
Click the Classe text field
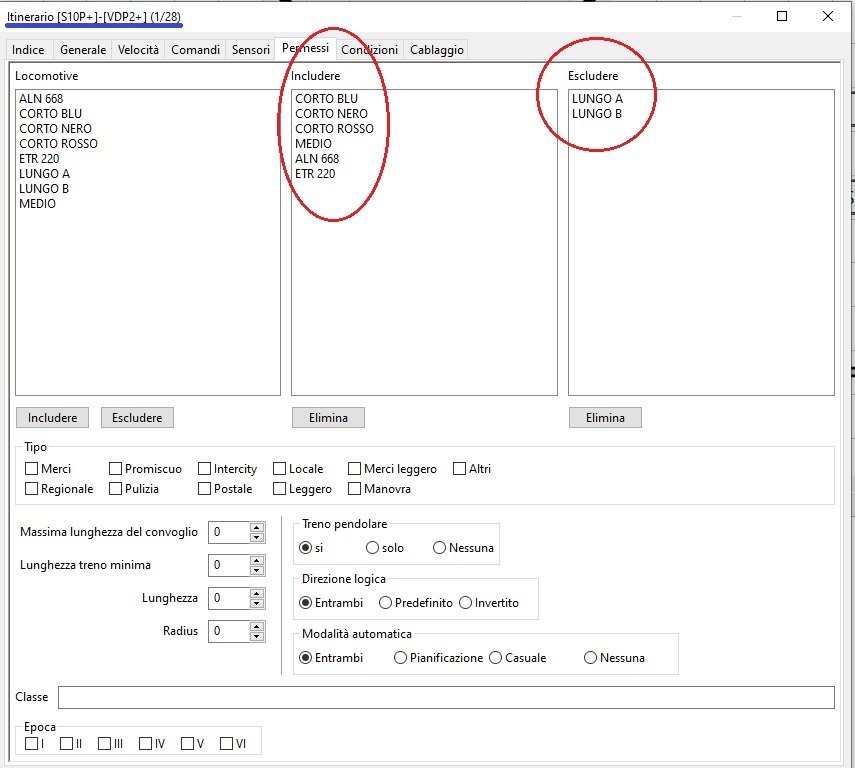(x=445, y=697)
